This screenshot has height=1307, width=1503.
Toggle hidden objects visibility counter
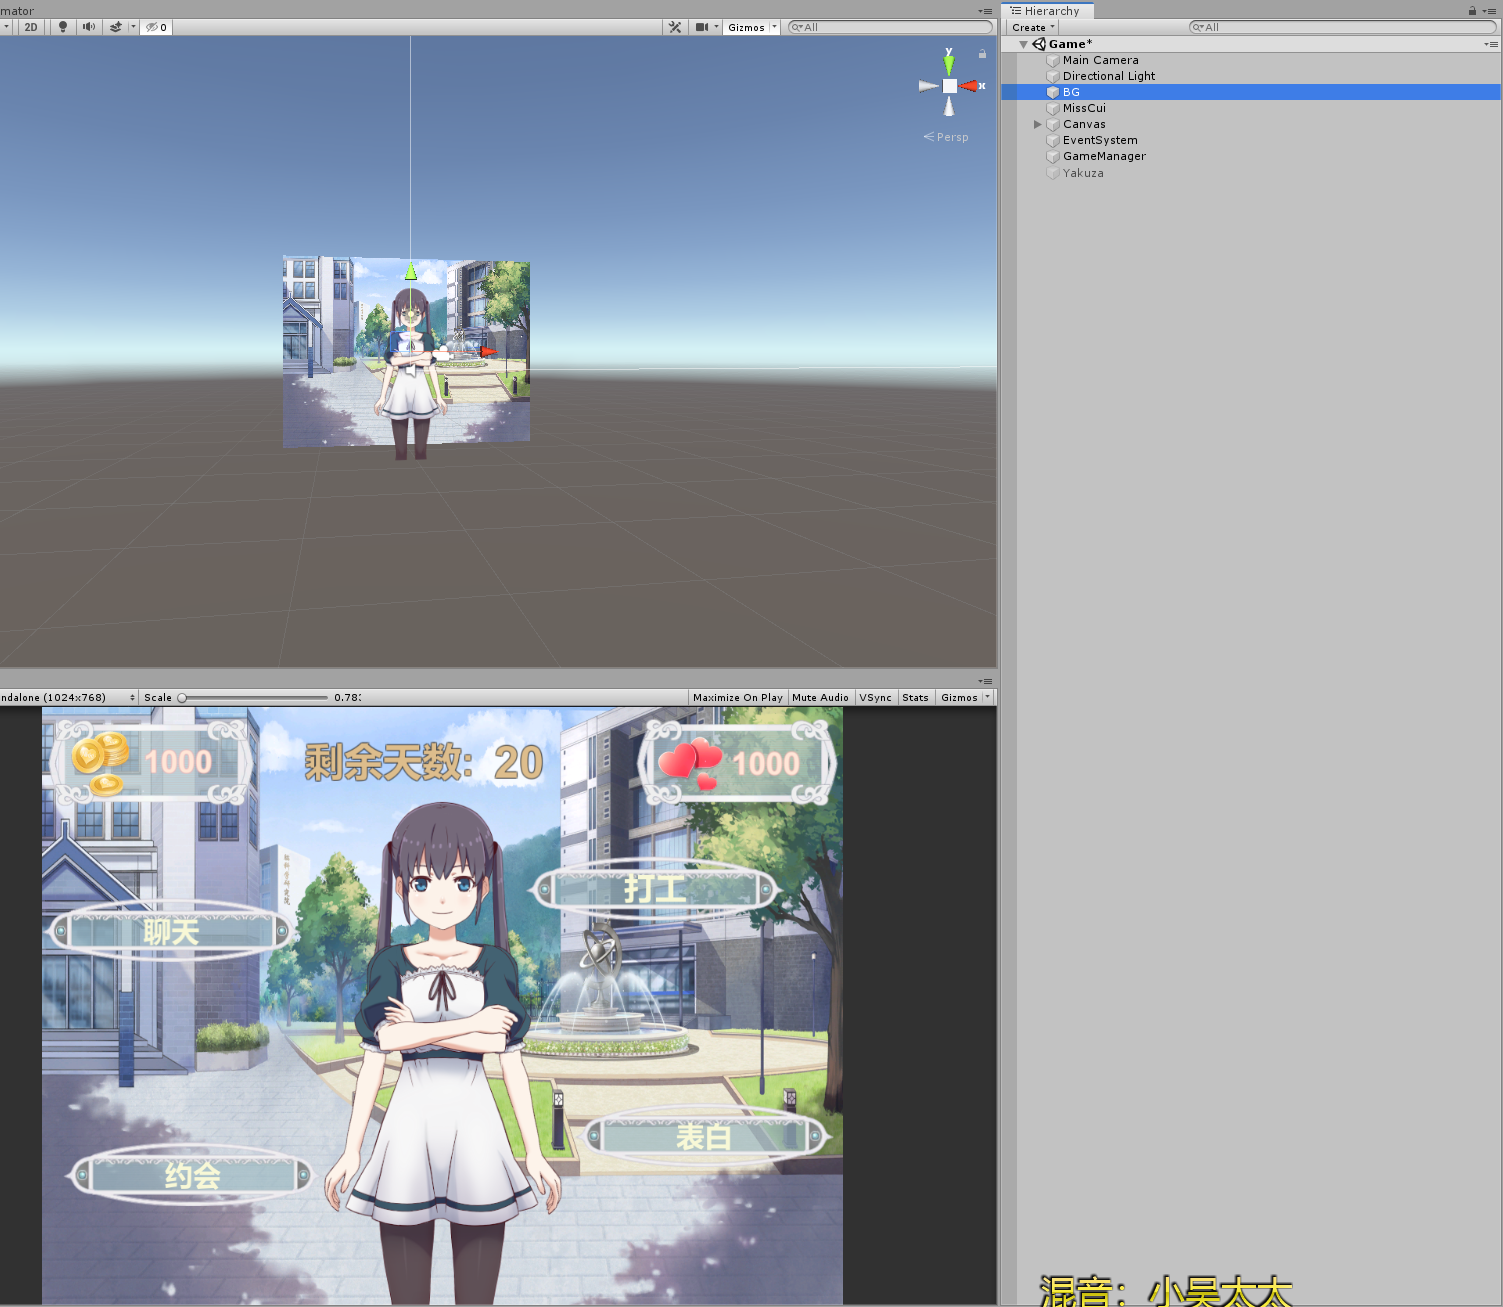[x=156, y=27]
